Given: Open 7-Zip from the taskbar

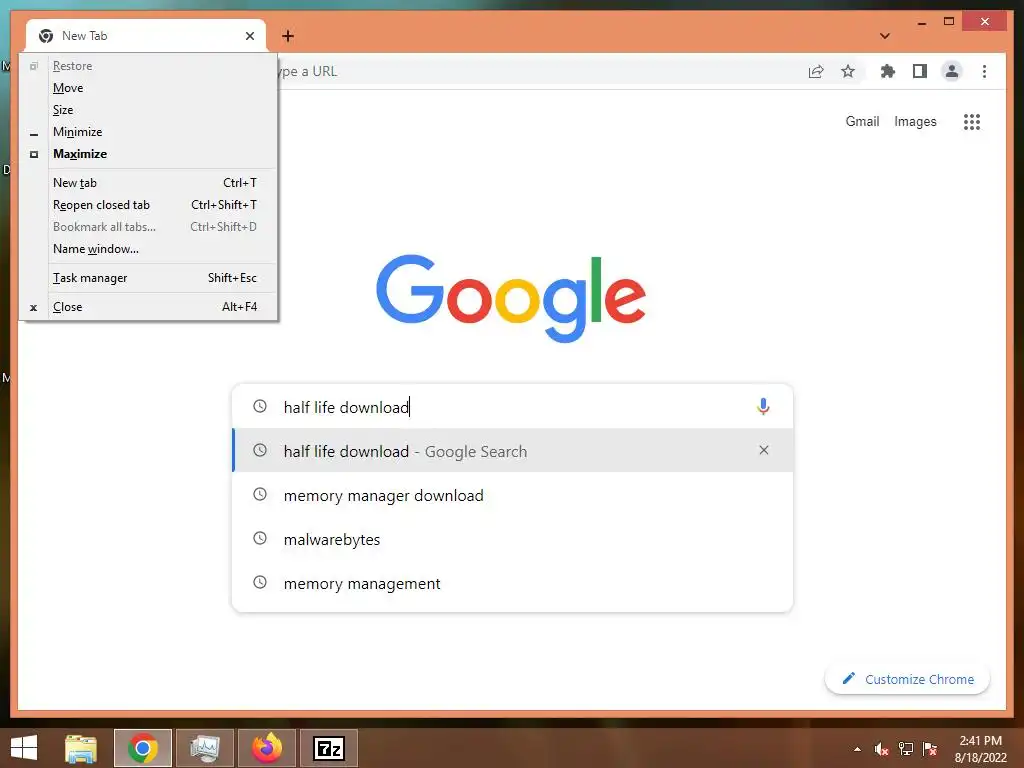Looking at the screenshot, I should pyautogui.click(x=328, y=748).
